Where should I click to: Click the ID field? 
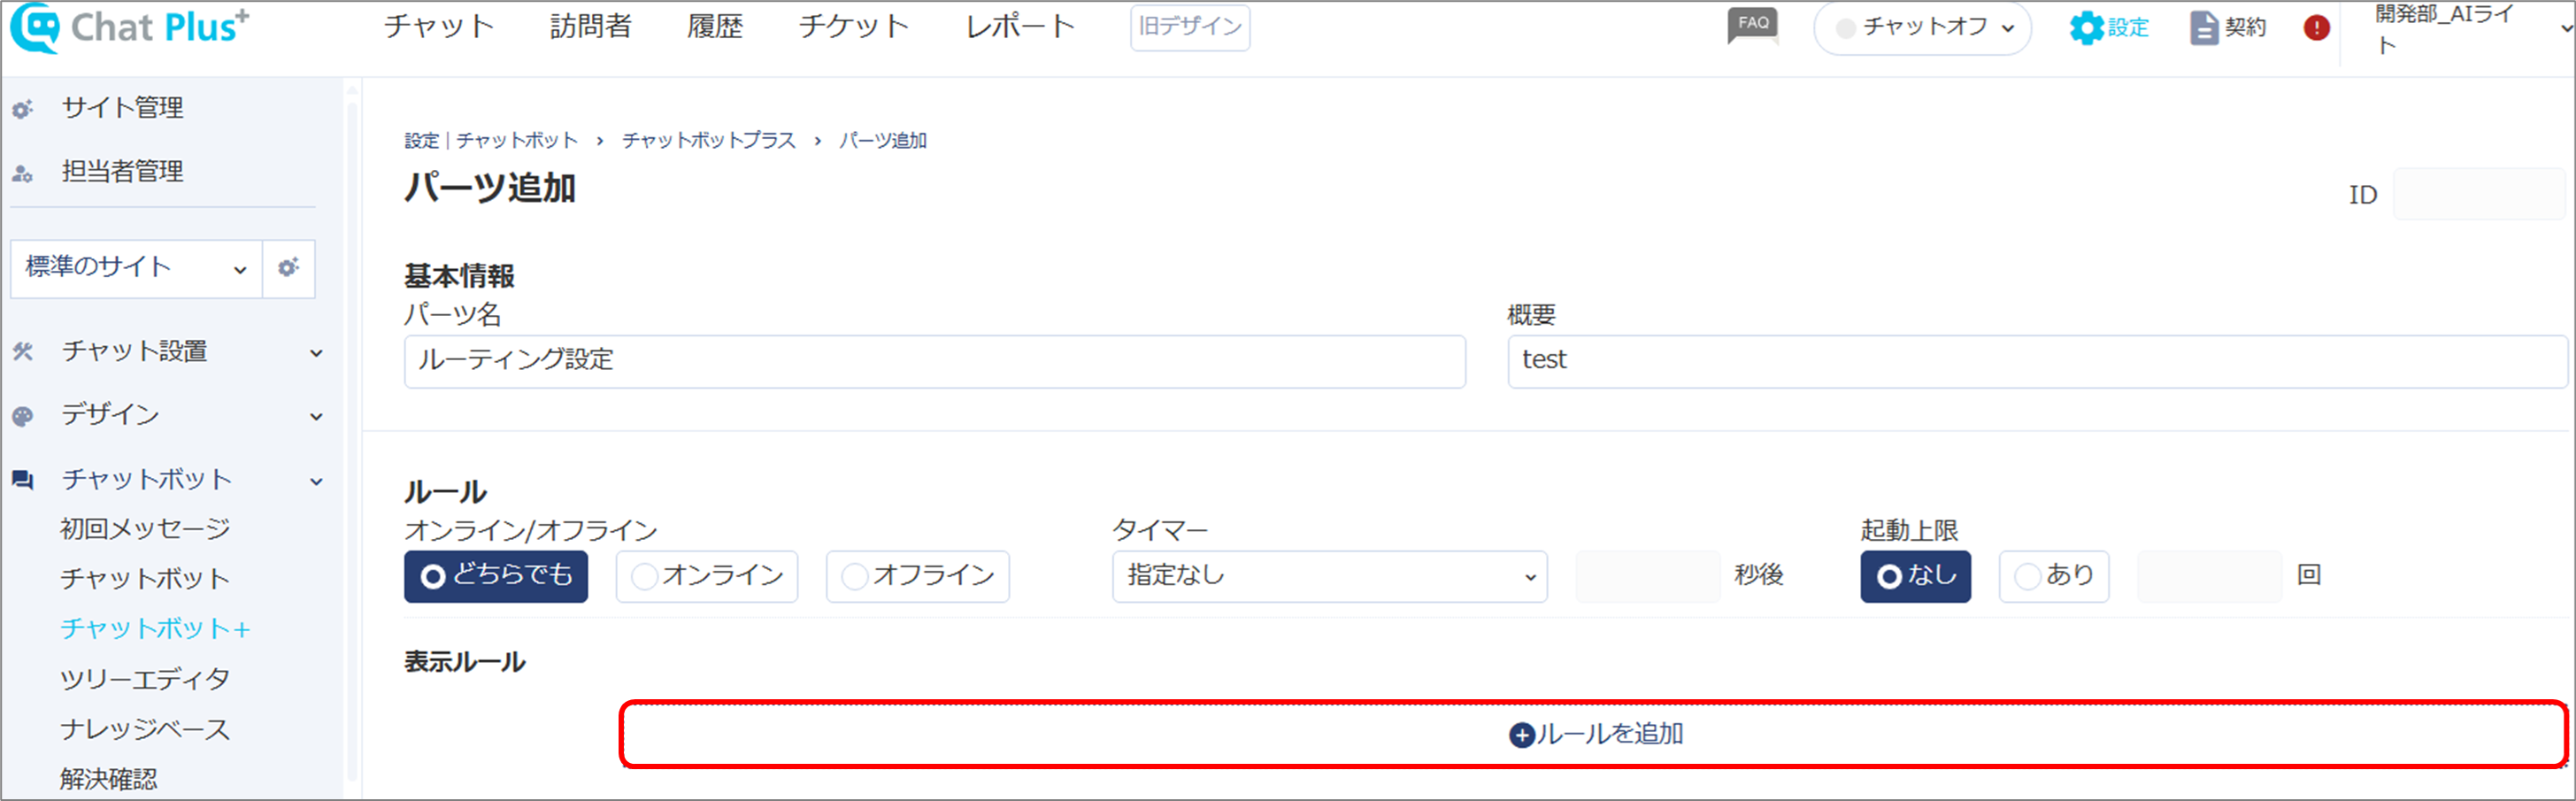2479,194
